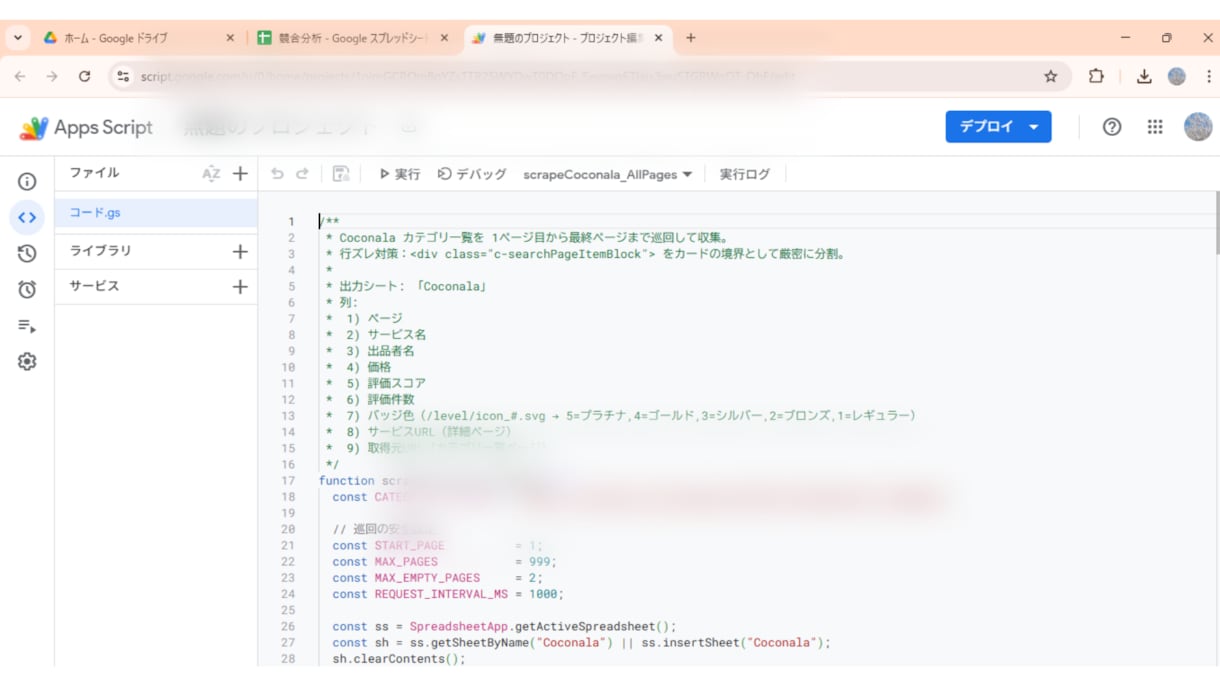Sort files alphabetically with AZ icon
Screen dimensions: 1220x686
(211, 174)
